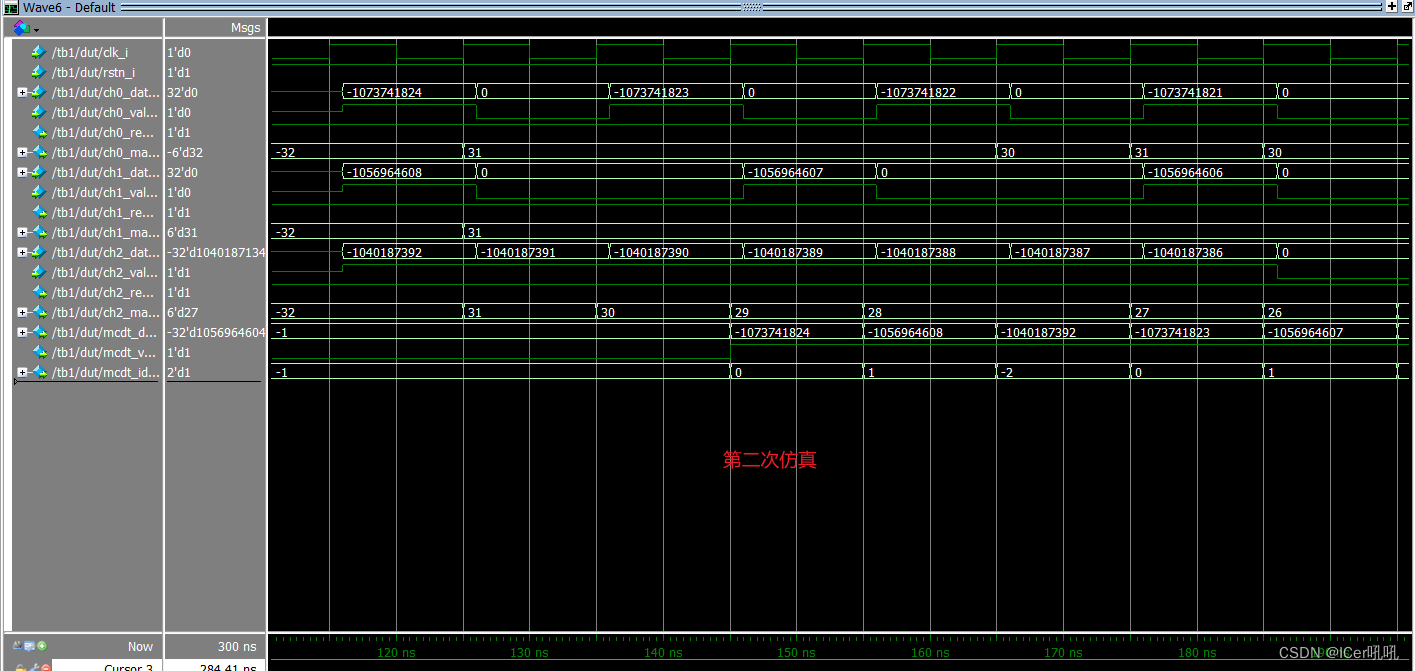Image resolution: width=1415 pixels, height=671 pixels.
Task: Select the /tb1/dut/ch1_ma signal name
Action: [105, 232]
